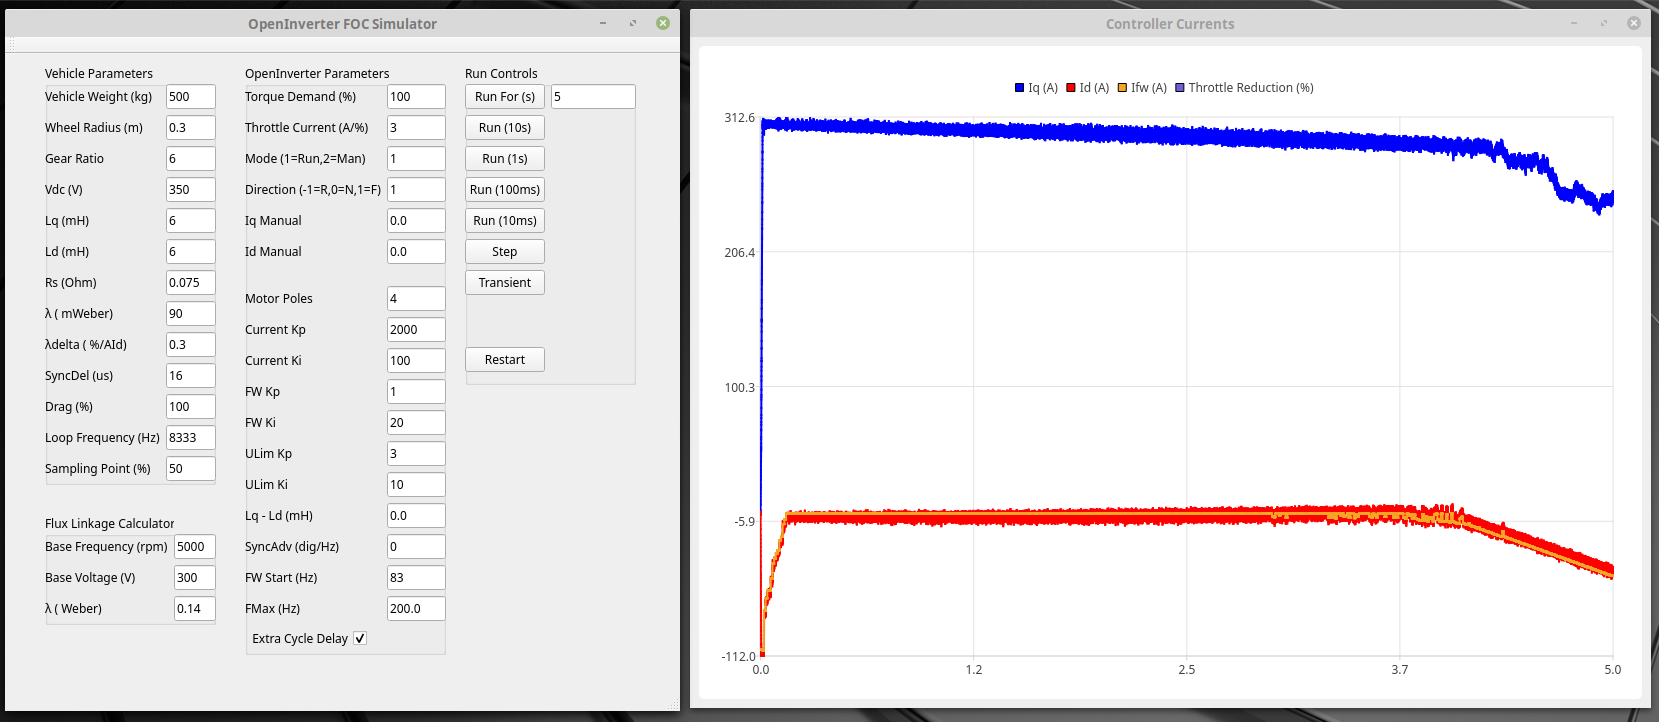Viewport: 1659px width, 722px height.
Task: Select the Vehicle Weight (kg) field
Action: pos(190,97)
